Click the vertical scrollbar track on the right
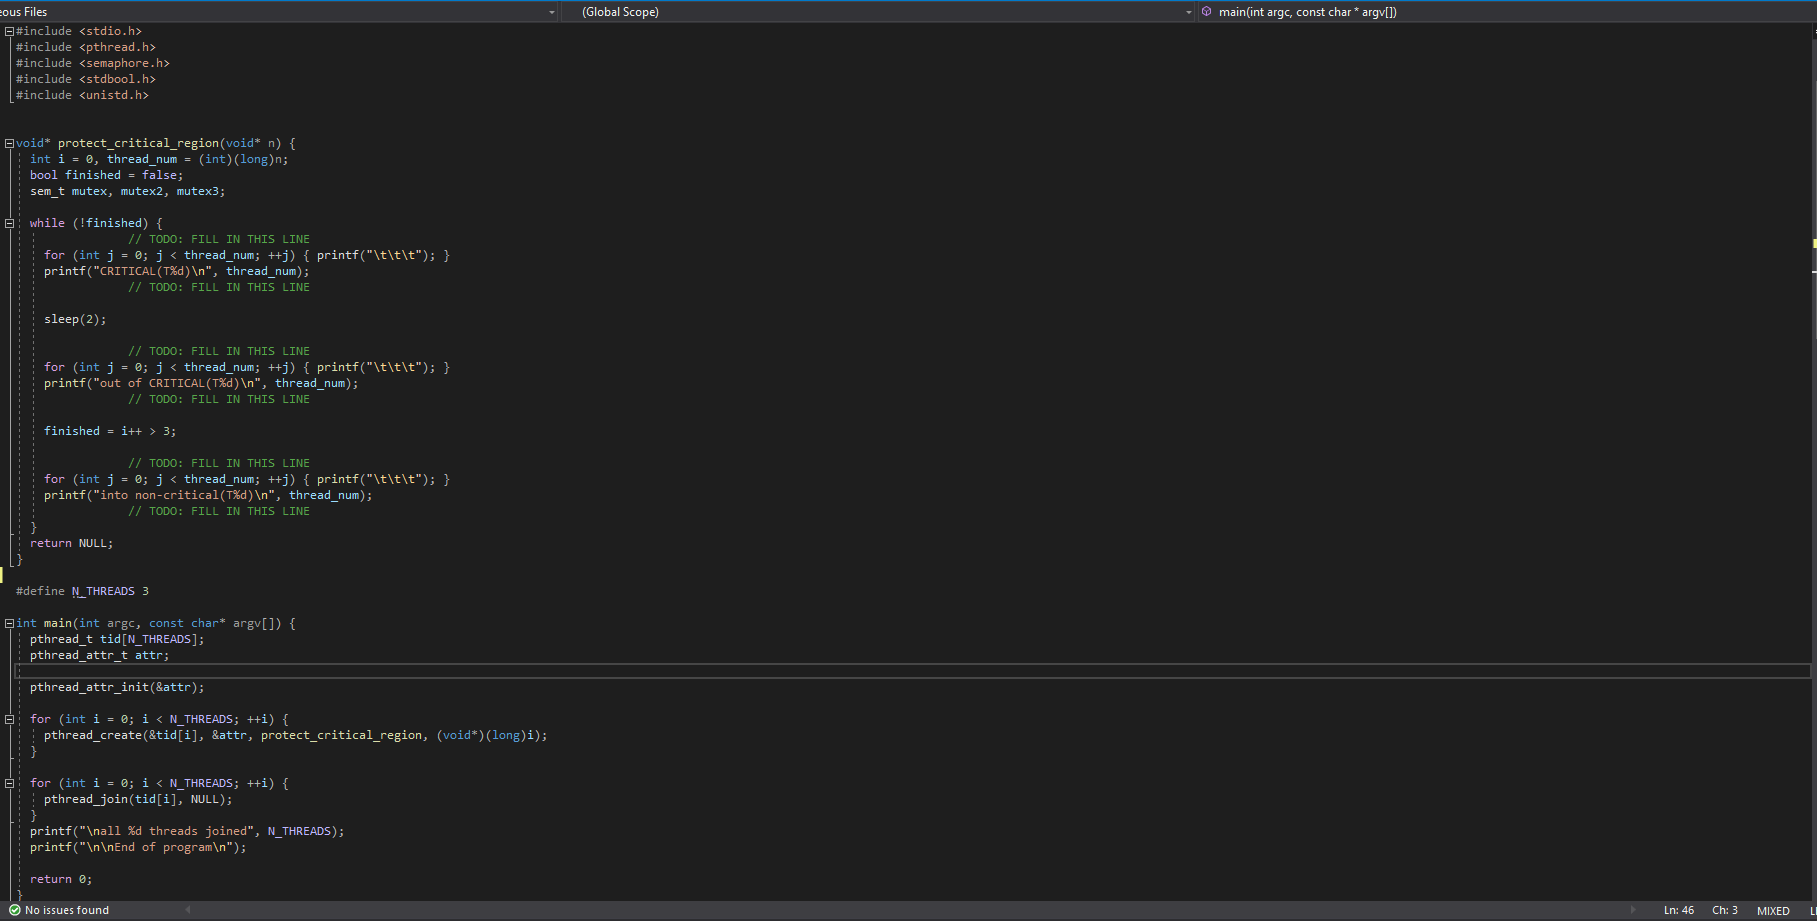Screen dimensions: 1817x921 (1810, 500)
